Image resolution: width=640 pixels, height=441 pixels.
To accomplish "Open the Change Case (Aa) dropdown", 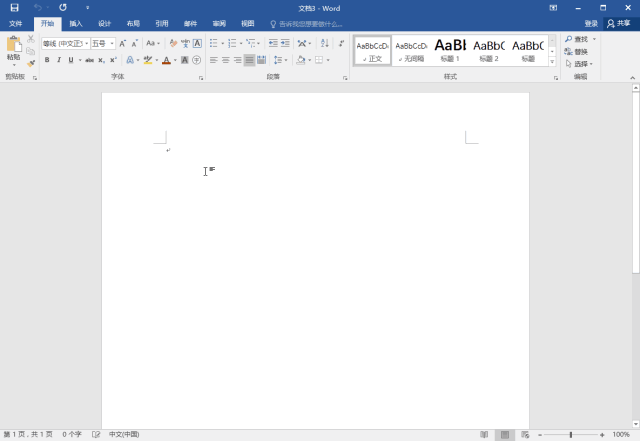I will pos(153,43).
